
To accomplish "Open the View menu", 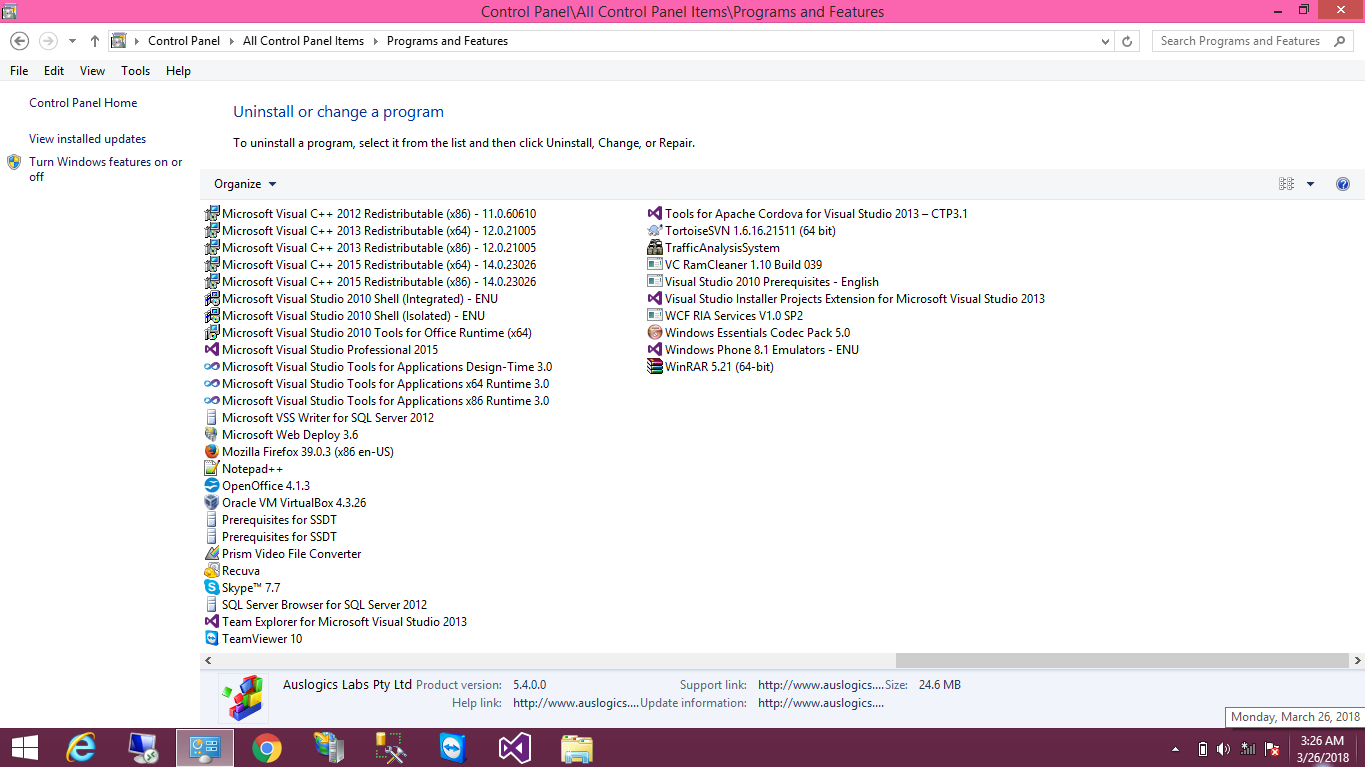I will tap(92, 71).
